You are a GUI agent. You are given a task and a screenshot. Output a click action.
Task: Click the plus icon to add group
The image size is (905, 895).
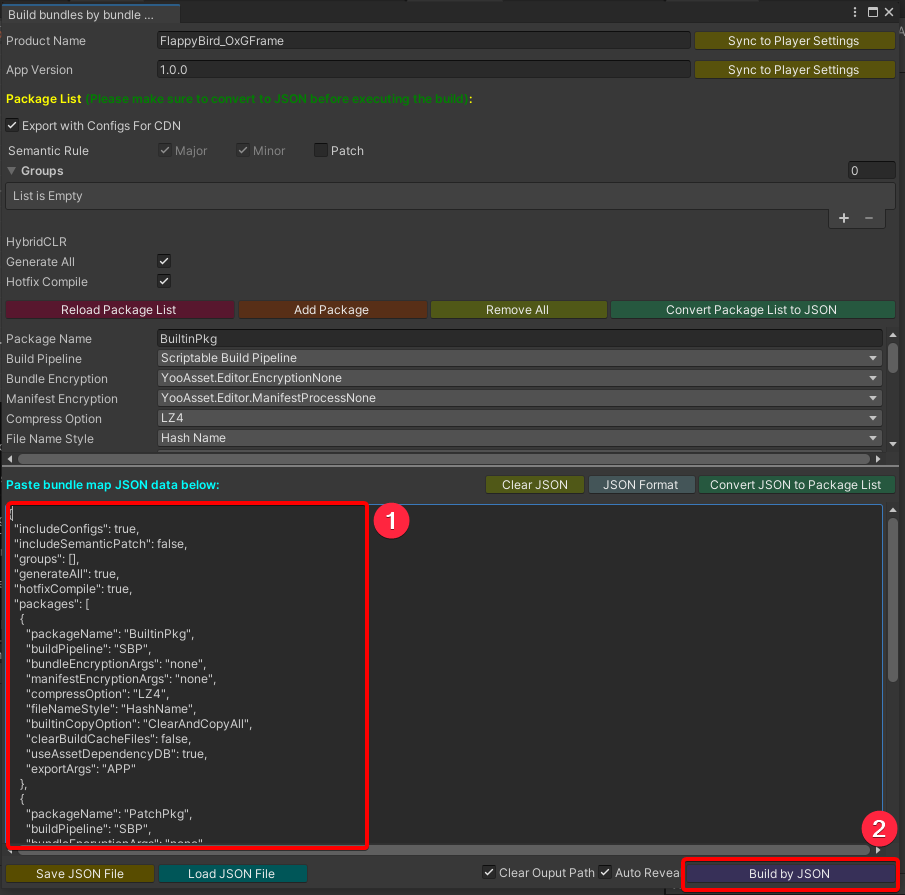844,218
